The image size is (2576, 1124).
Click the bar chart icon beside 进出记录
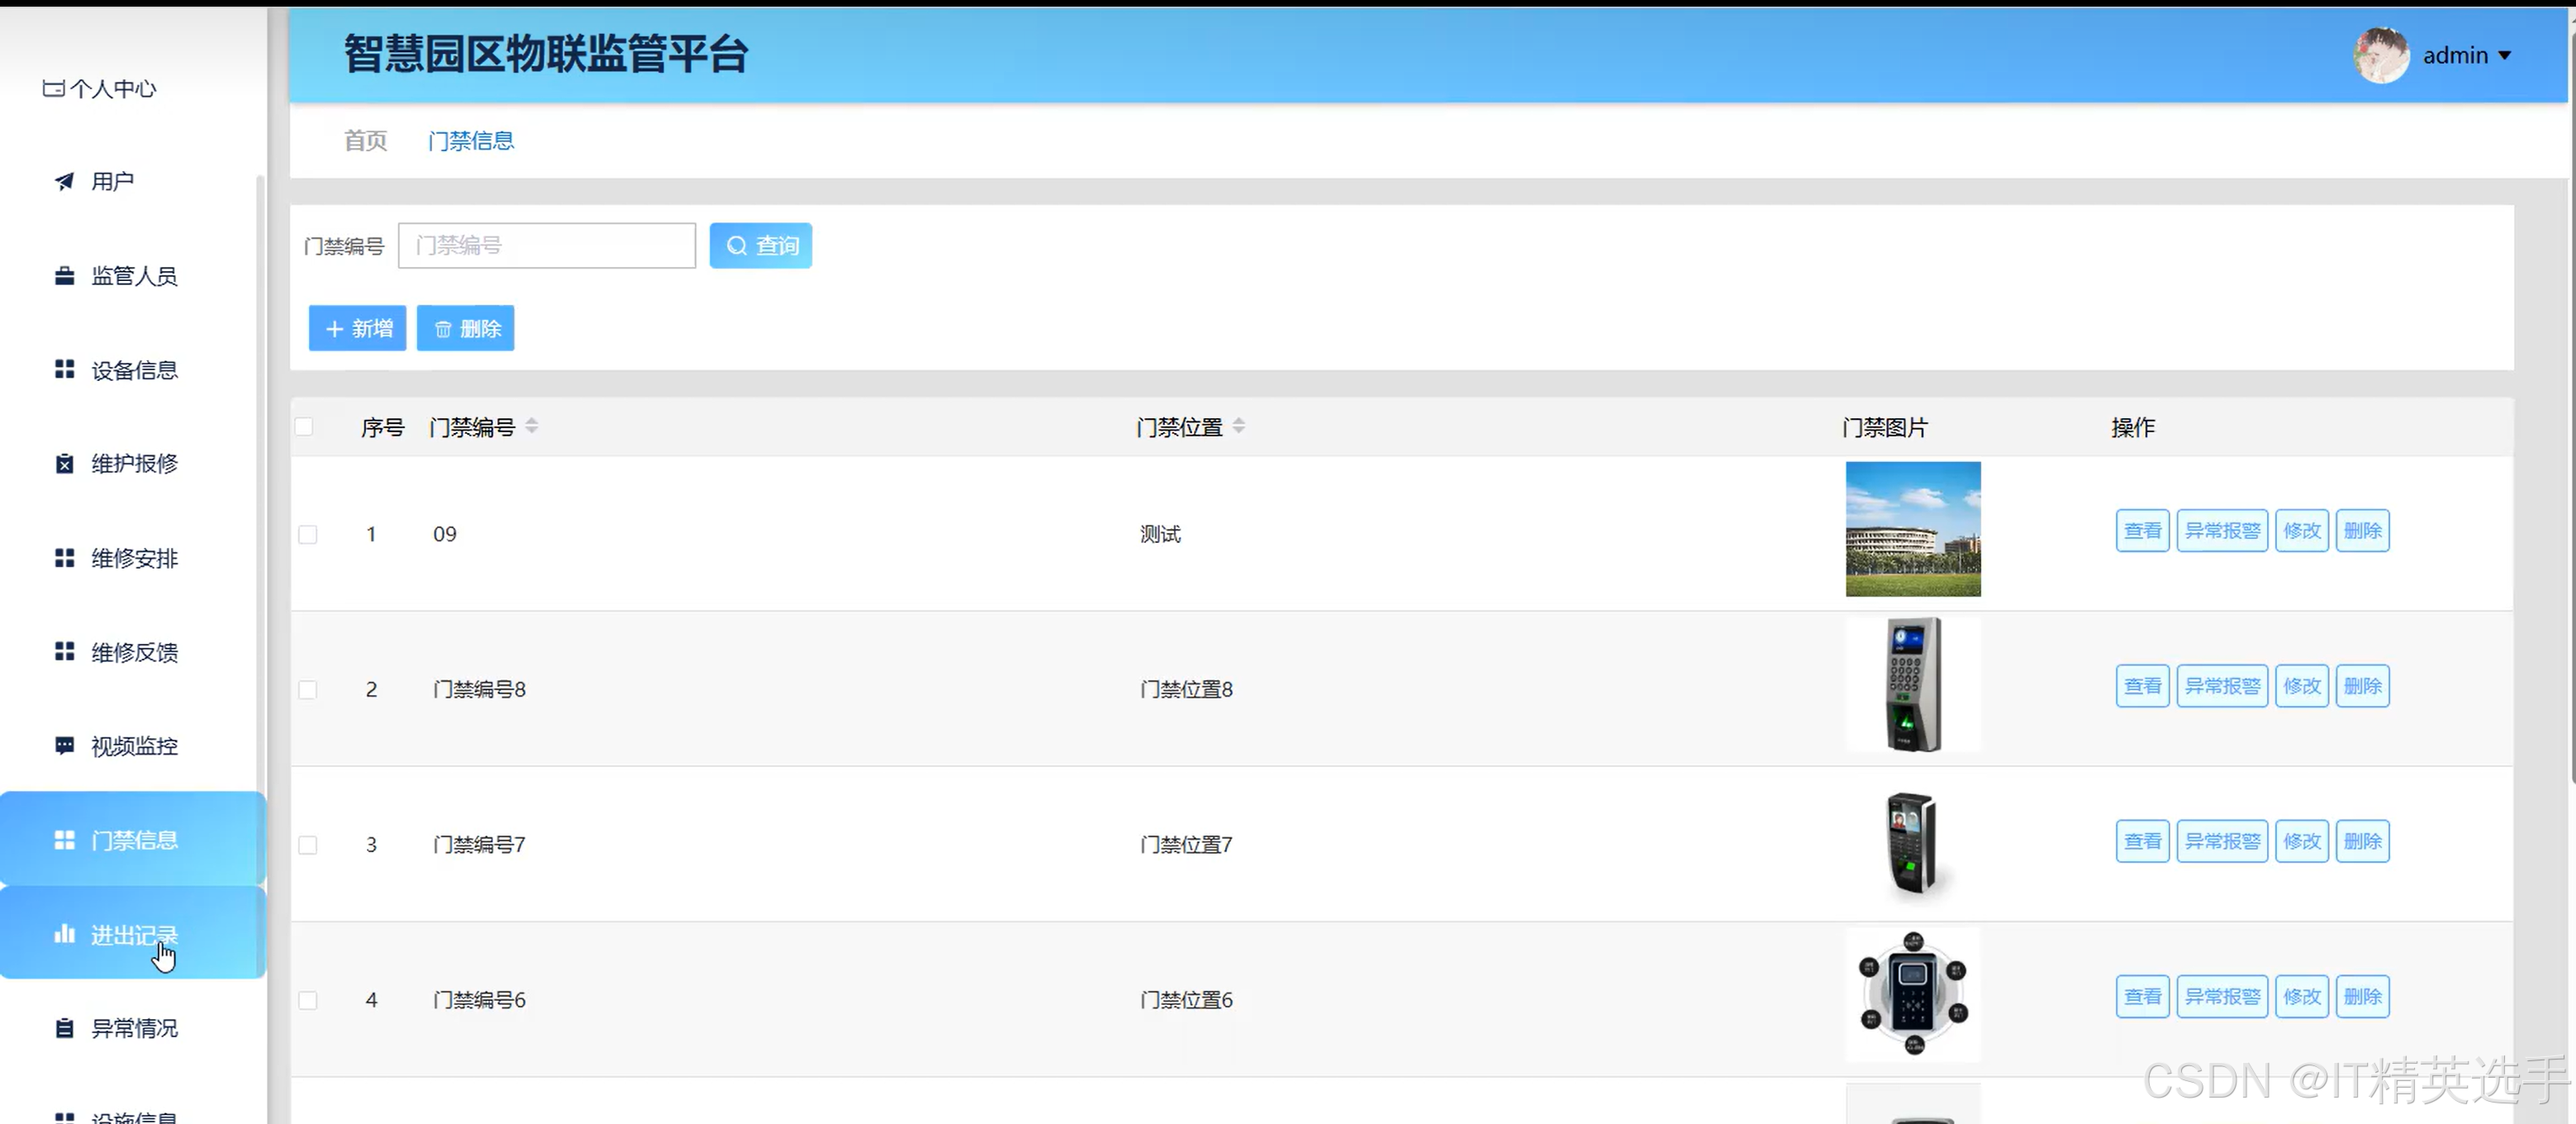click(64, 934)
